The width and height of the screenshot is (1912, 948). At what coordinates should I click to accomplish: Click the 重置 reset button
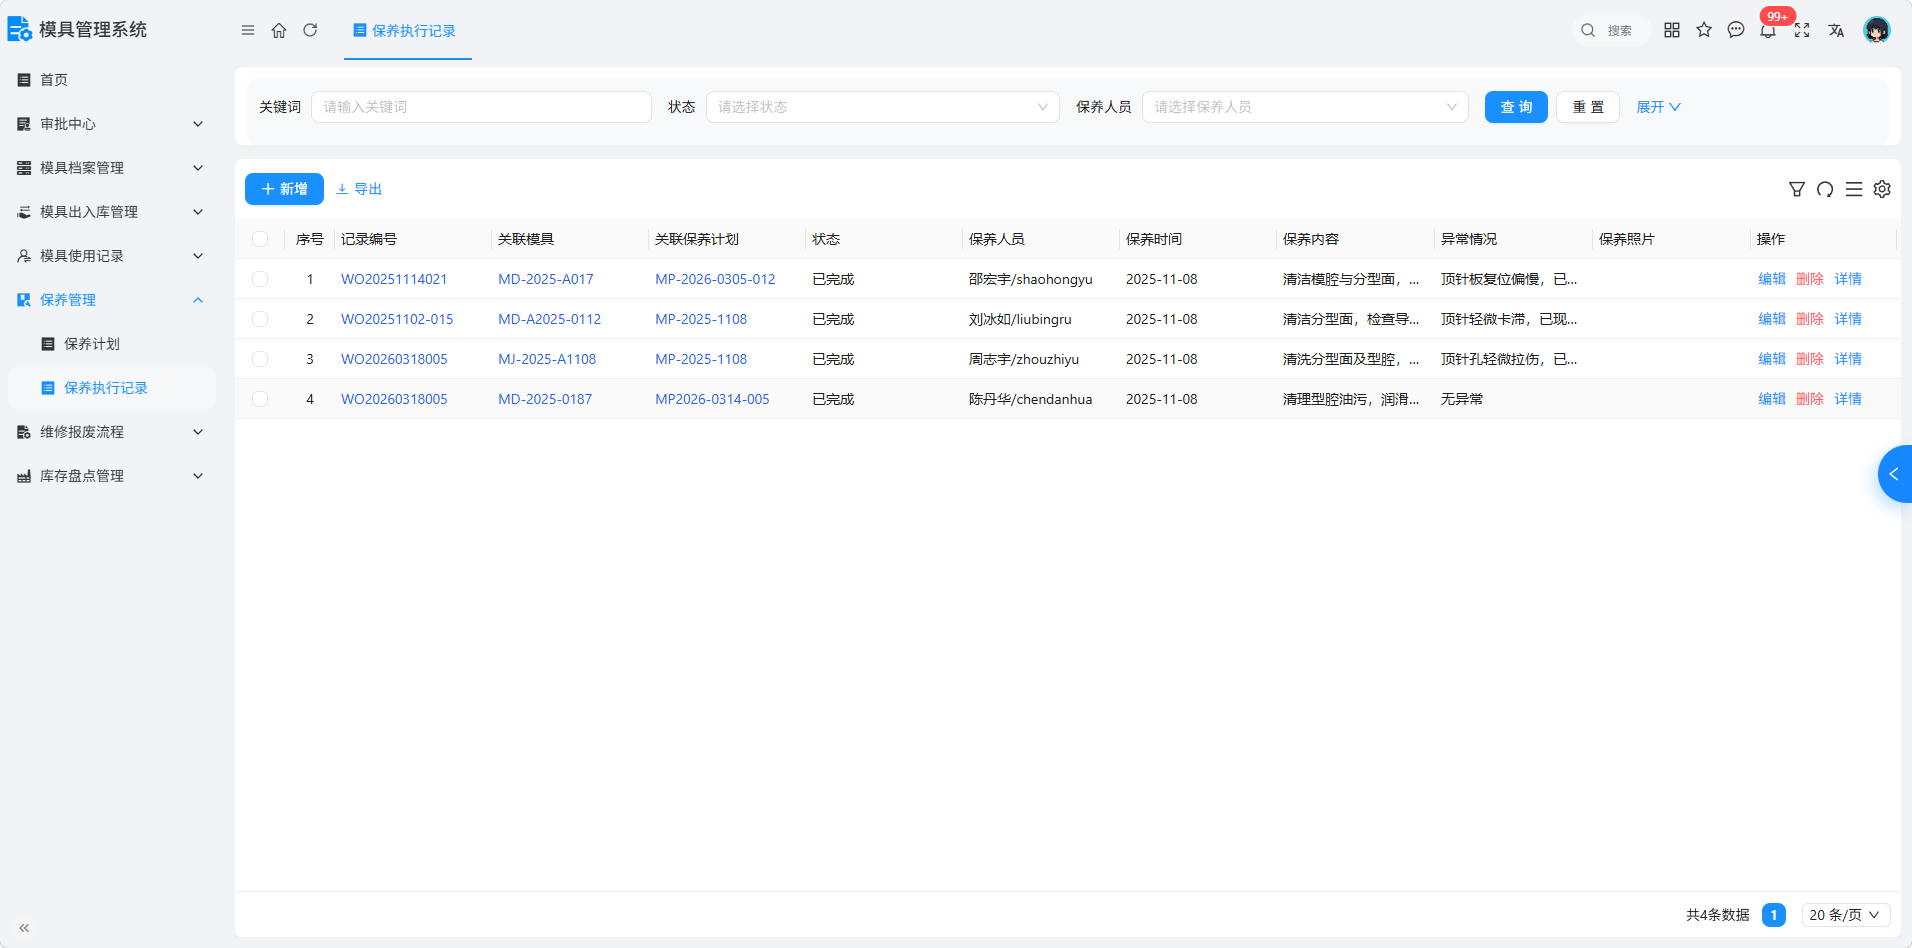tap(1588, 107)
